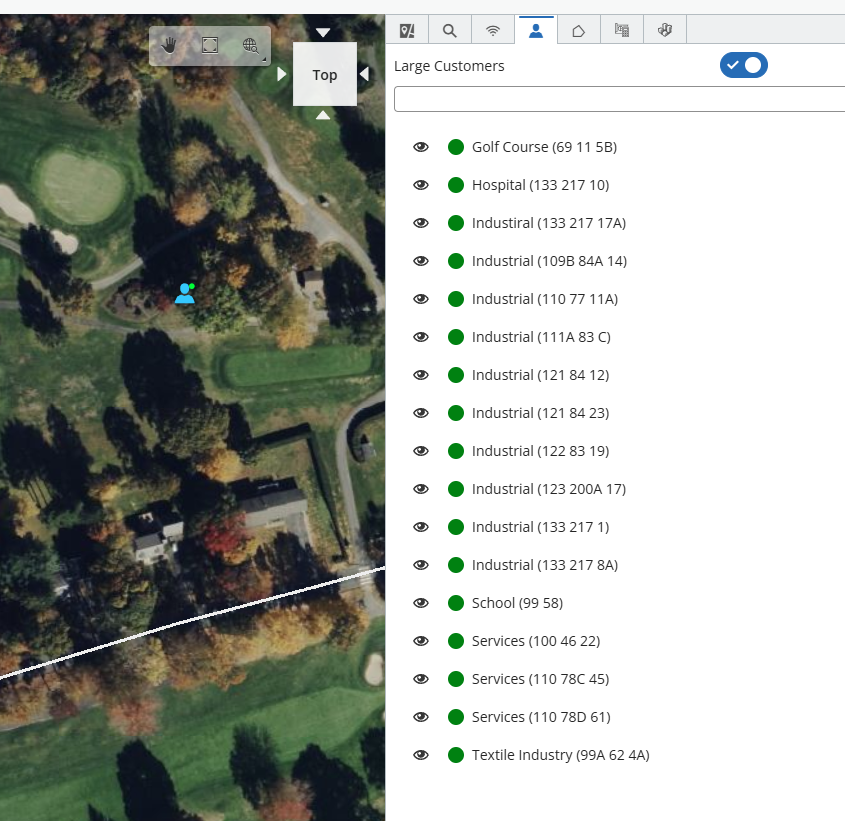Image resolution: width=845 pixels, height=821 pixels.
Task: Open the map alerts tab
Action: pyautogui.click(x=407, y=30)
